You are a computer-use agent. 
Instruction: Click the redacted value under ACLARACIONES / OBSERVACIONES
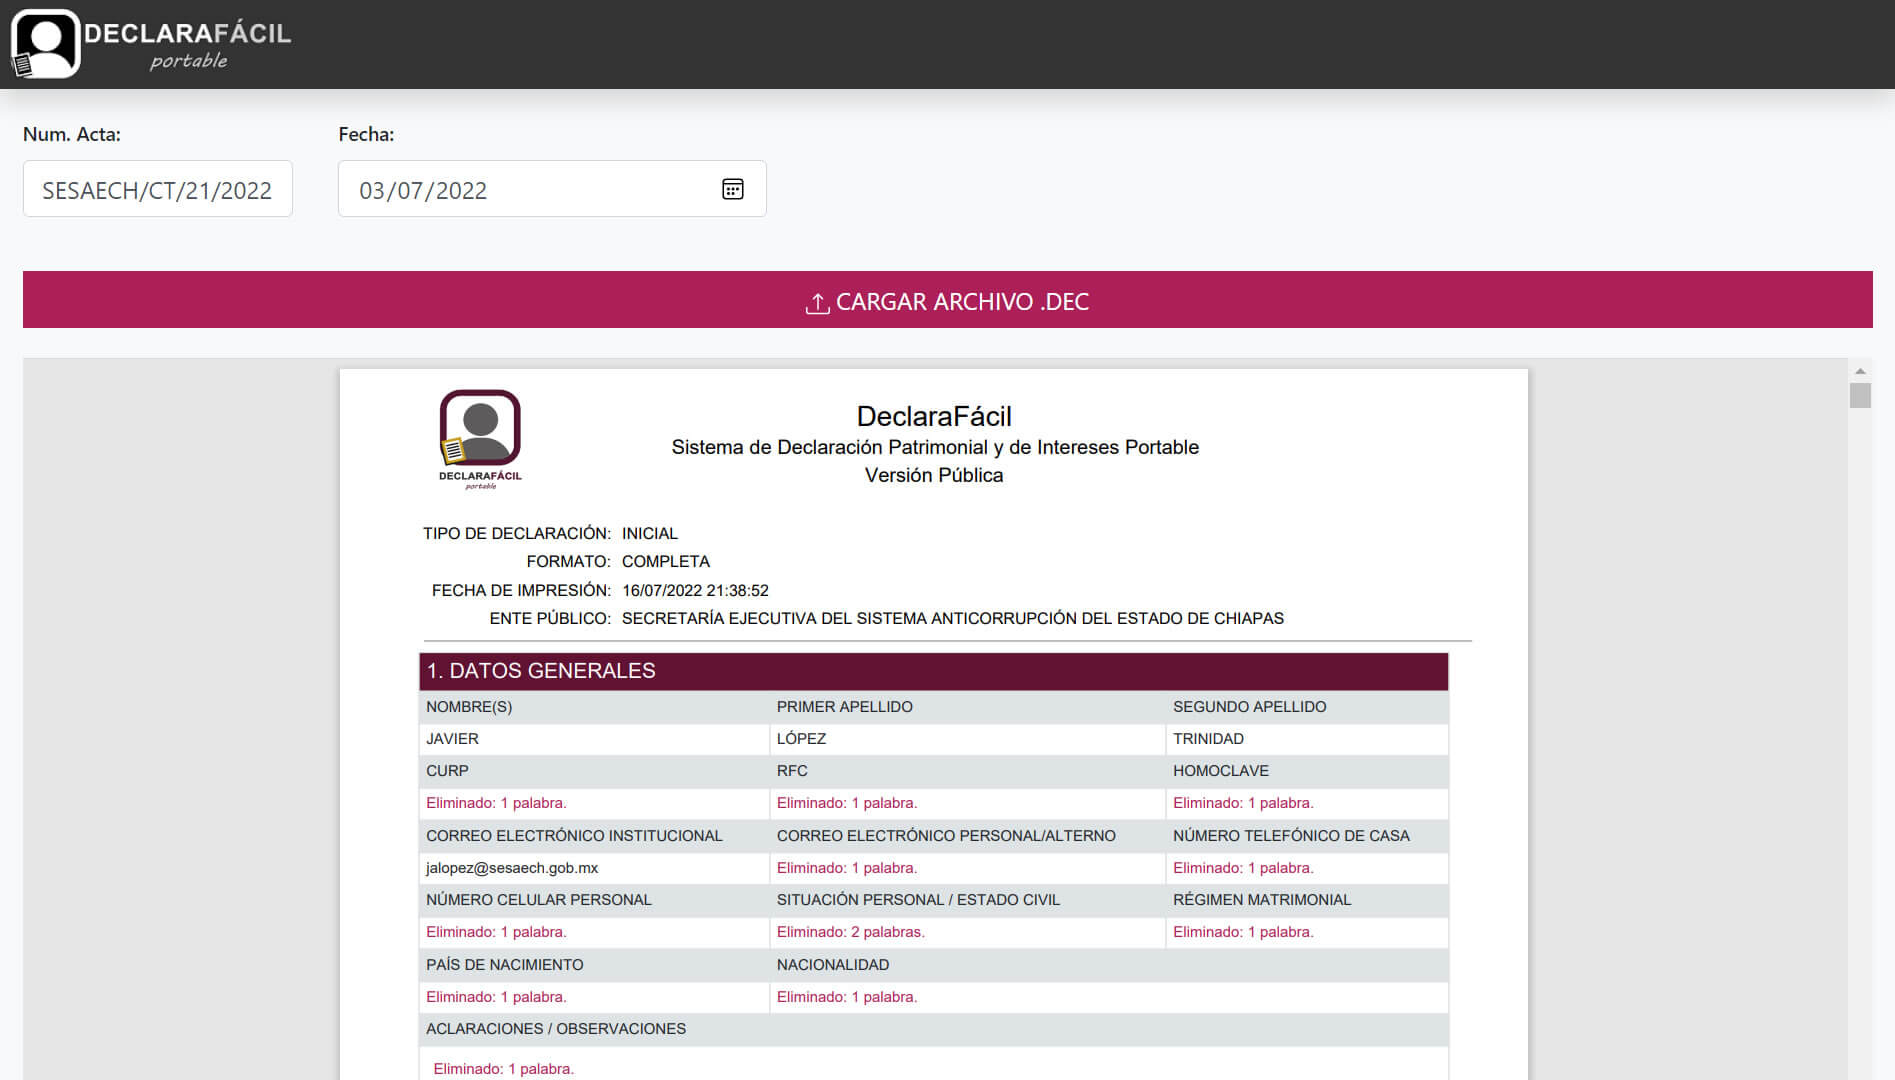coord(503,1069)
